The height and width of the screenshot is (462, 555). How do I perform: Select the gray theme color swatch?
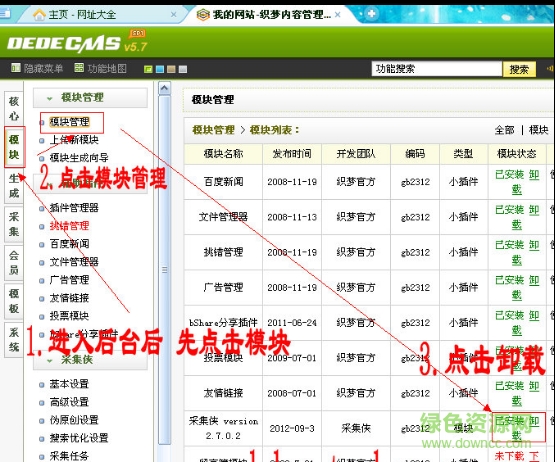click(183, 69)
